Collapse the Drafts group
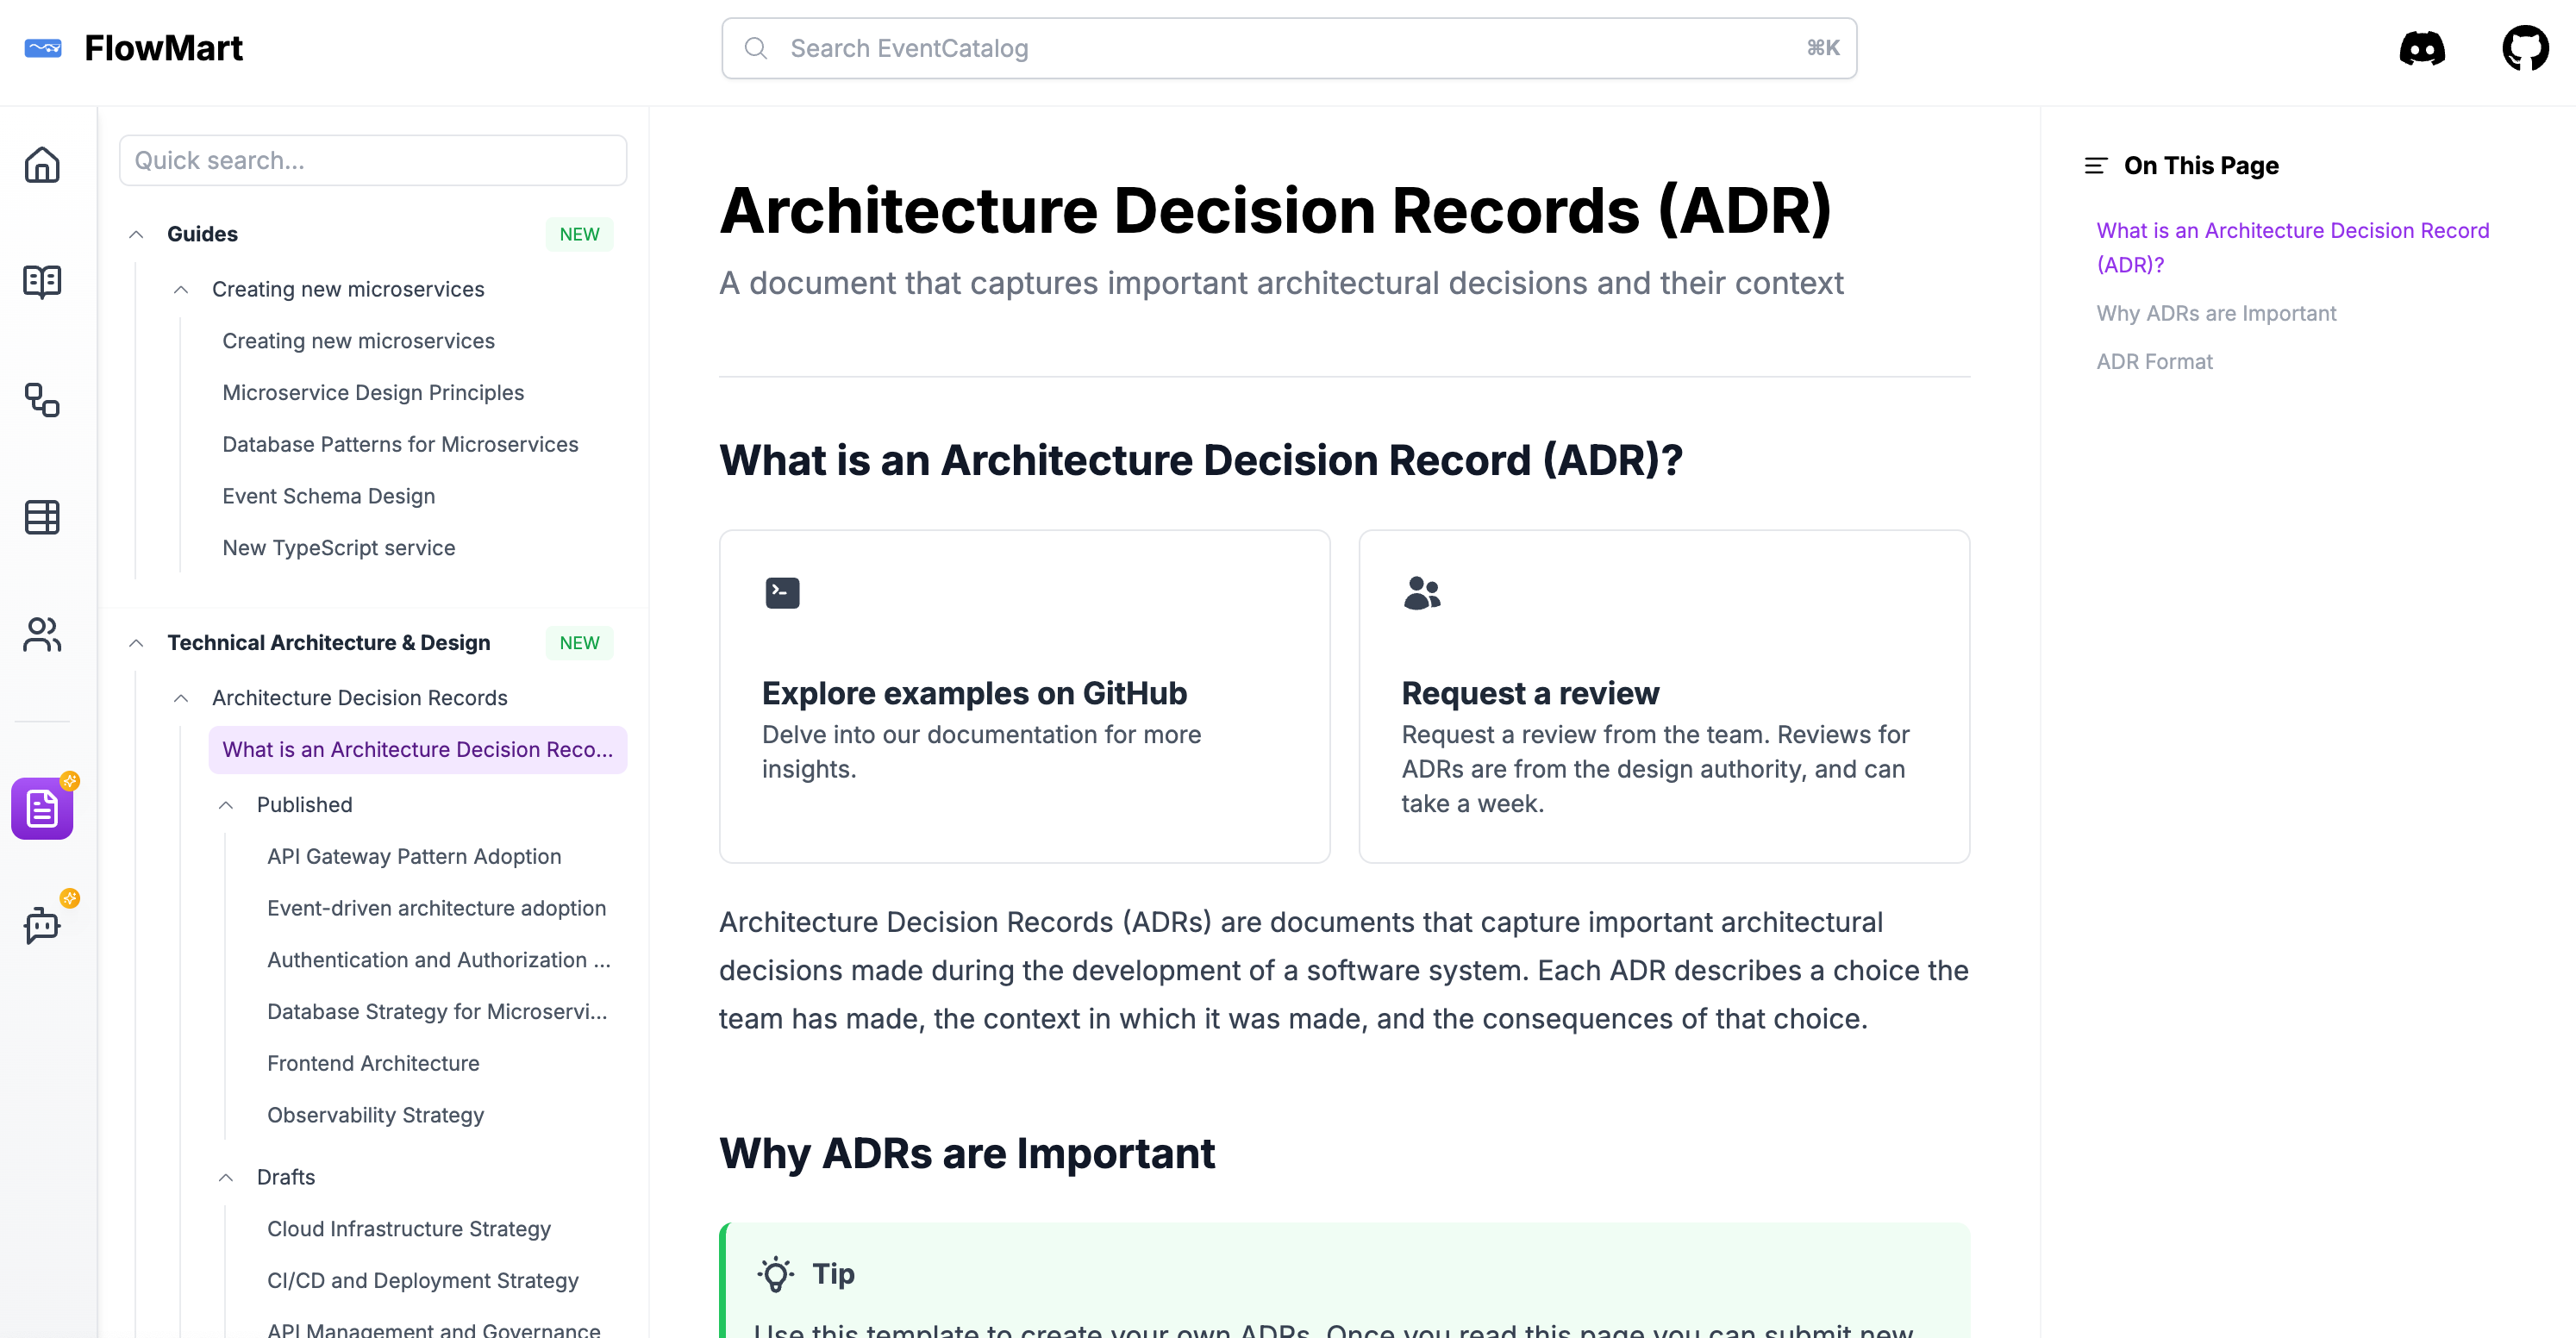 tap(225, 1177)
